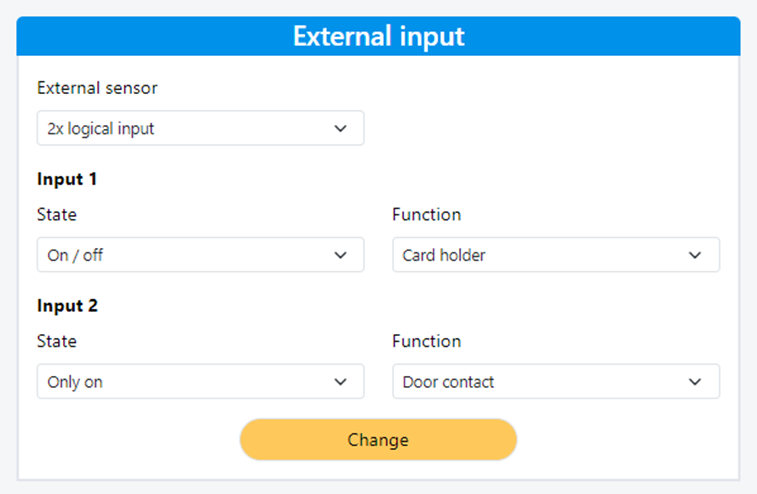
Task: Click the State label under Input 1
Action: (x=57, y=214)
